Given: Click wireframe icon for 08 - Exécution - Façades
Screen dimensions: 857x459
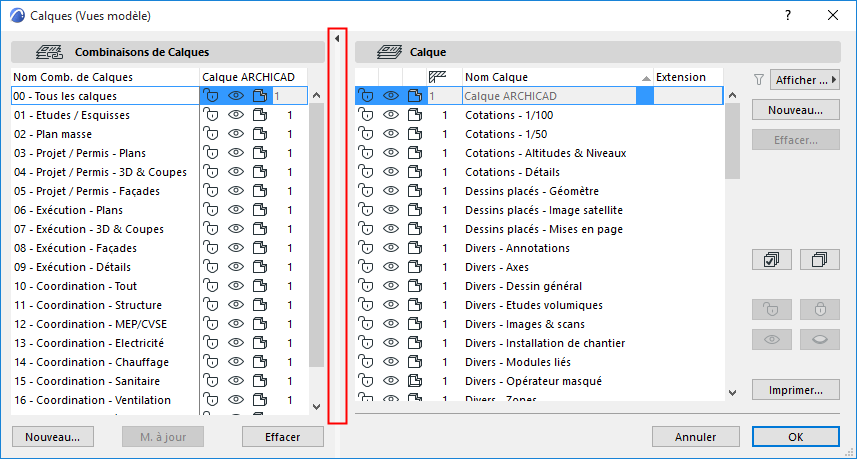Looking at the screenshot, I should coord(260,248).
